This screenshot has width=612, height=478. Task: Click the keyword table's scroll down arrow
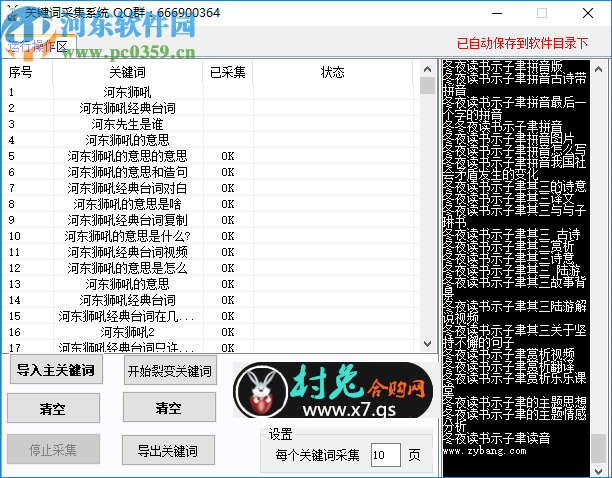tap(427, 344)
